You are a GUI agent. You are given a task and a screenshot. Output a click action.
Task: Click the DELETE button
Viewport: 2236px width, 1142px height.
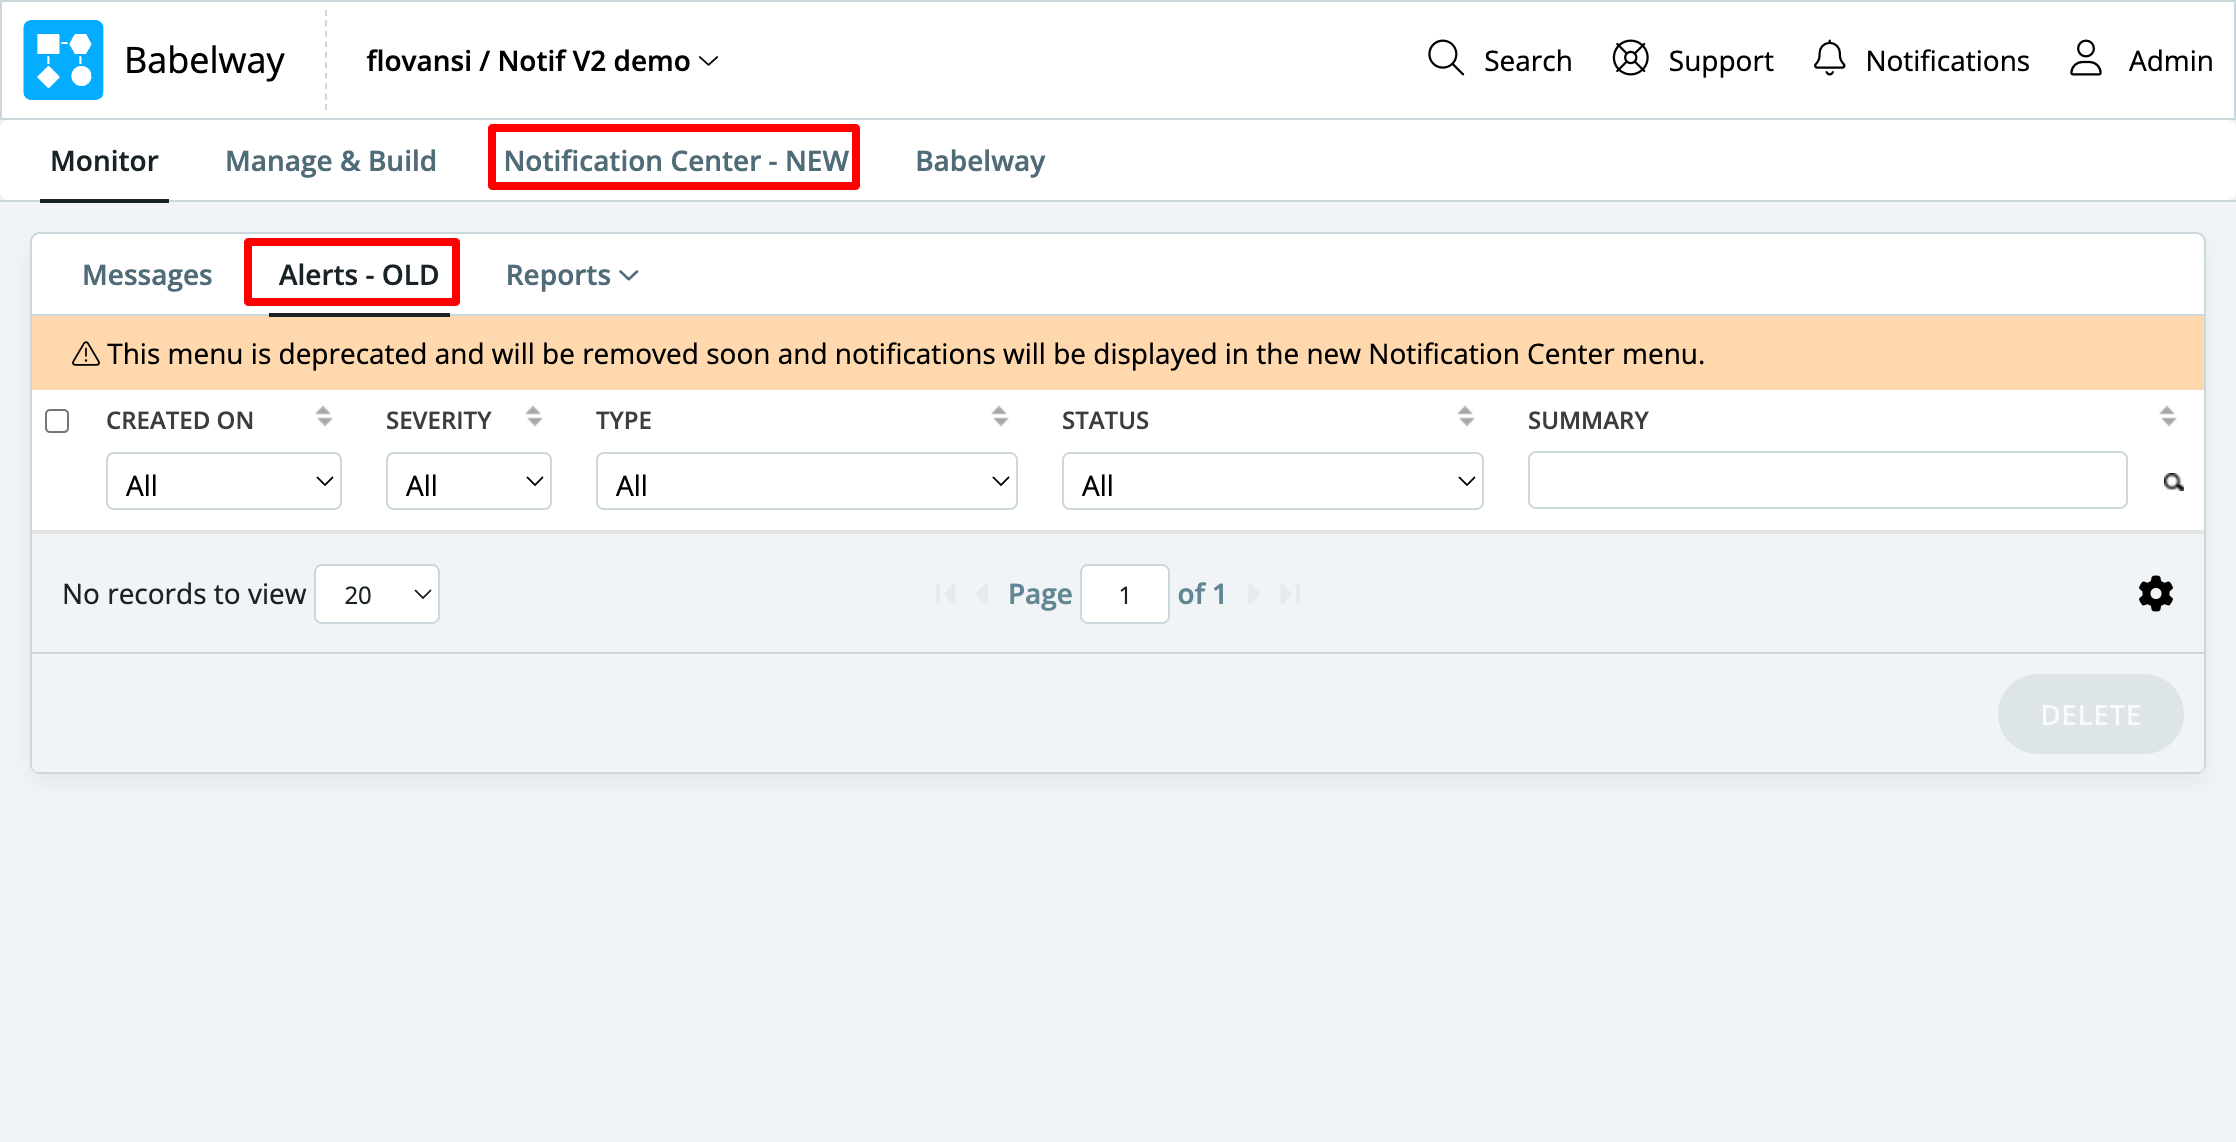point(2091,714)
